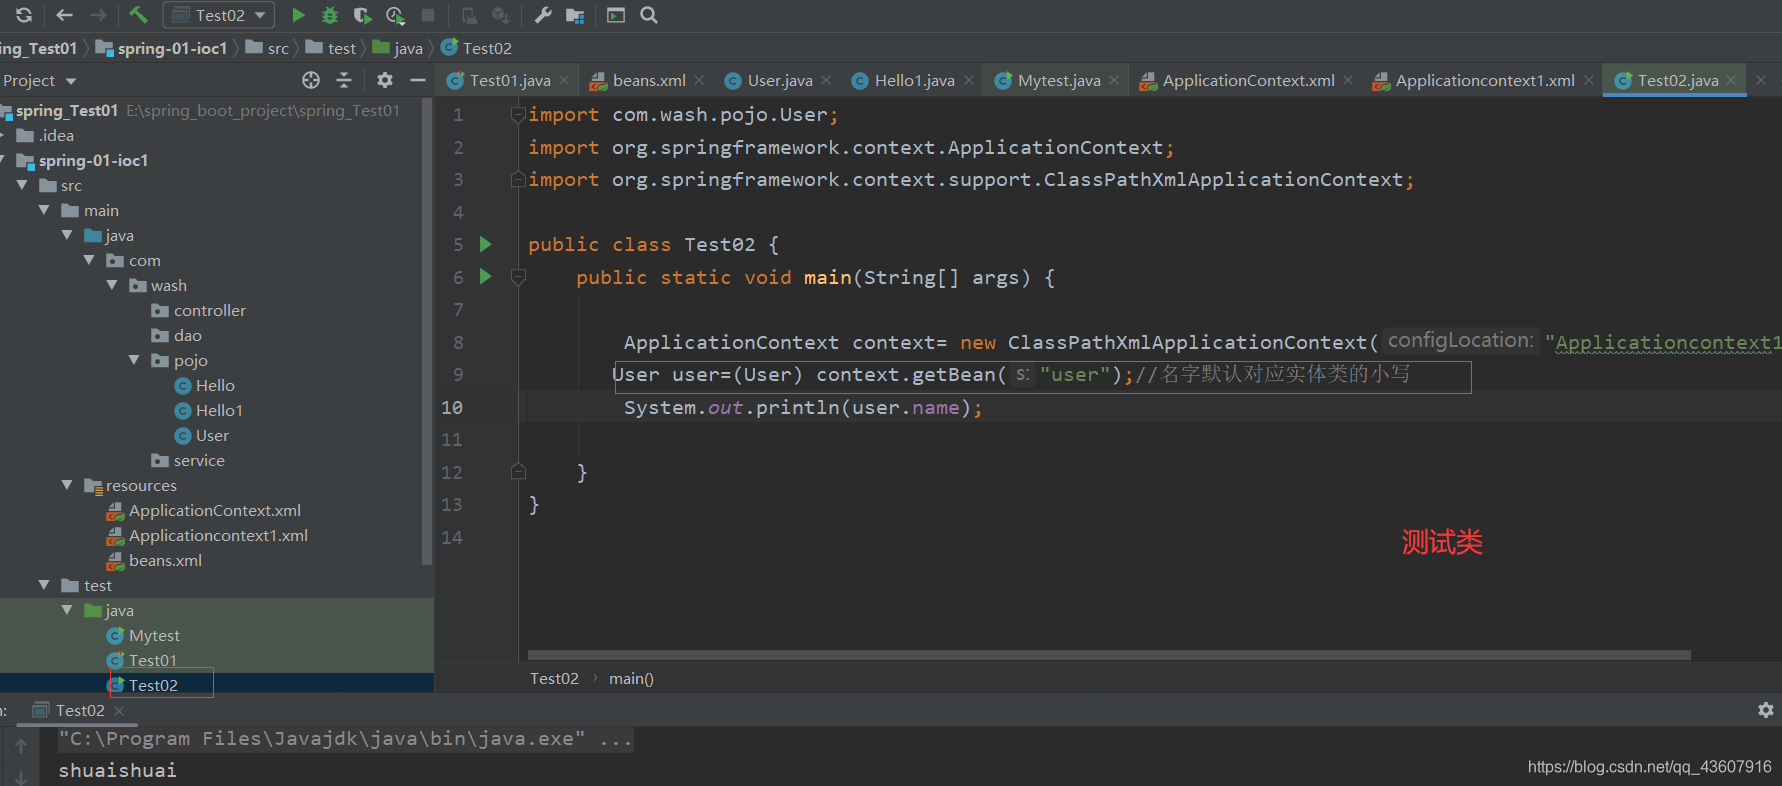The image size is (1782, 786).
Task: Collapse the com package arrow
Action: [x=89, y=260]
